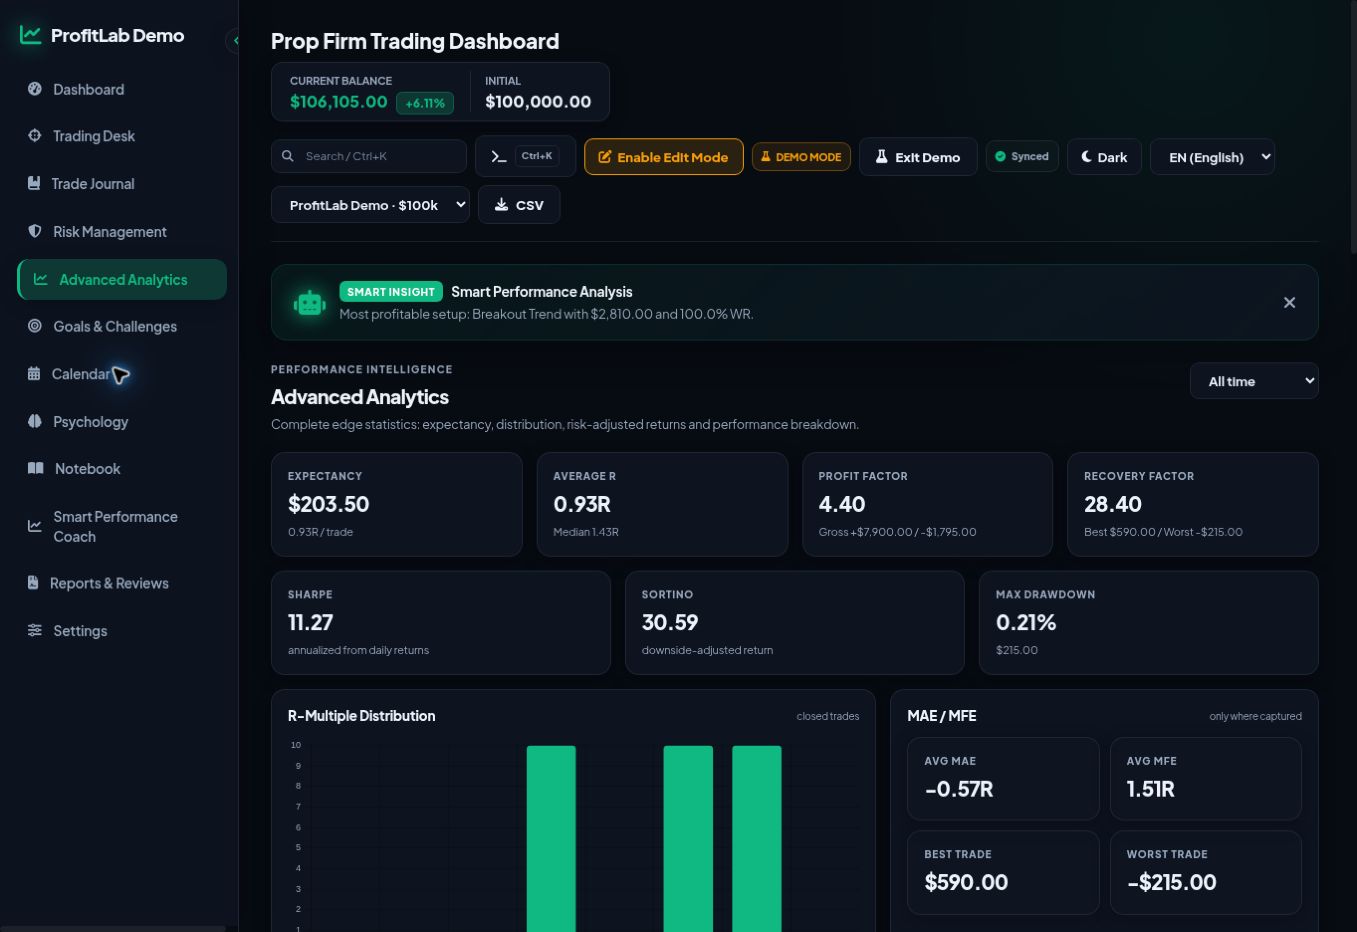1357x932 pixels.
Task: Click the ProfitLab Demo logo icon
Action: [31, 35]
